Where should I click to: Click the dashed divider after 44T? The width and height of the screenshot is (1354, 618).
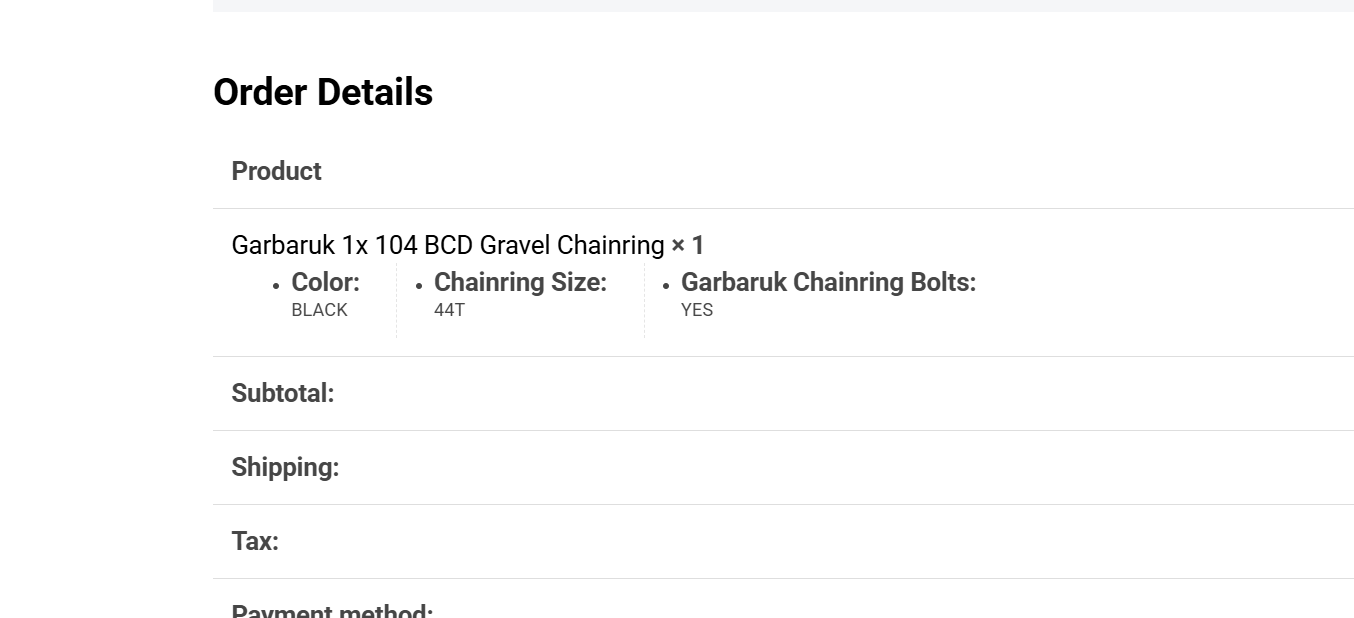644,302
